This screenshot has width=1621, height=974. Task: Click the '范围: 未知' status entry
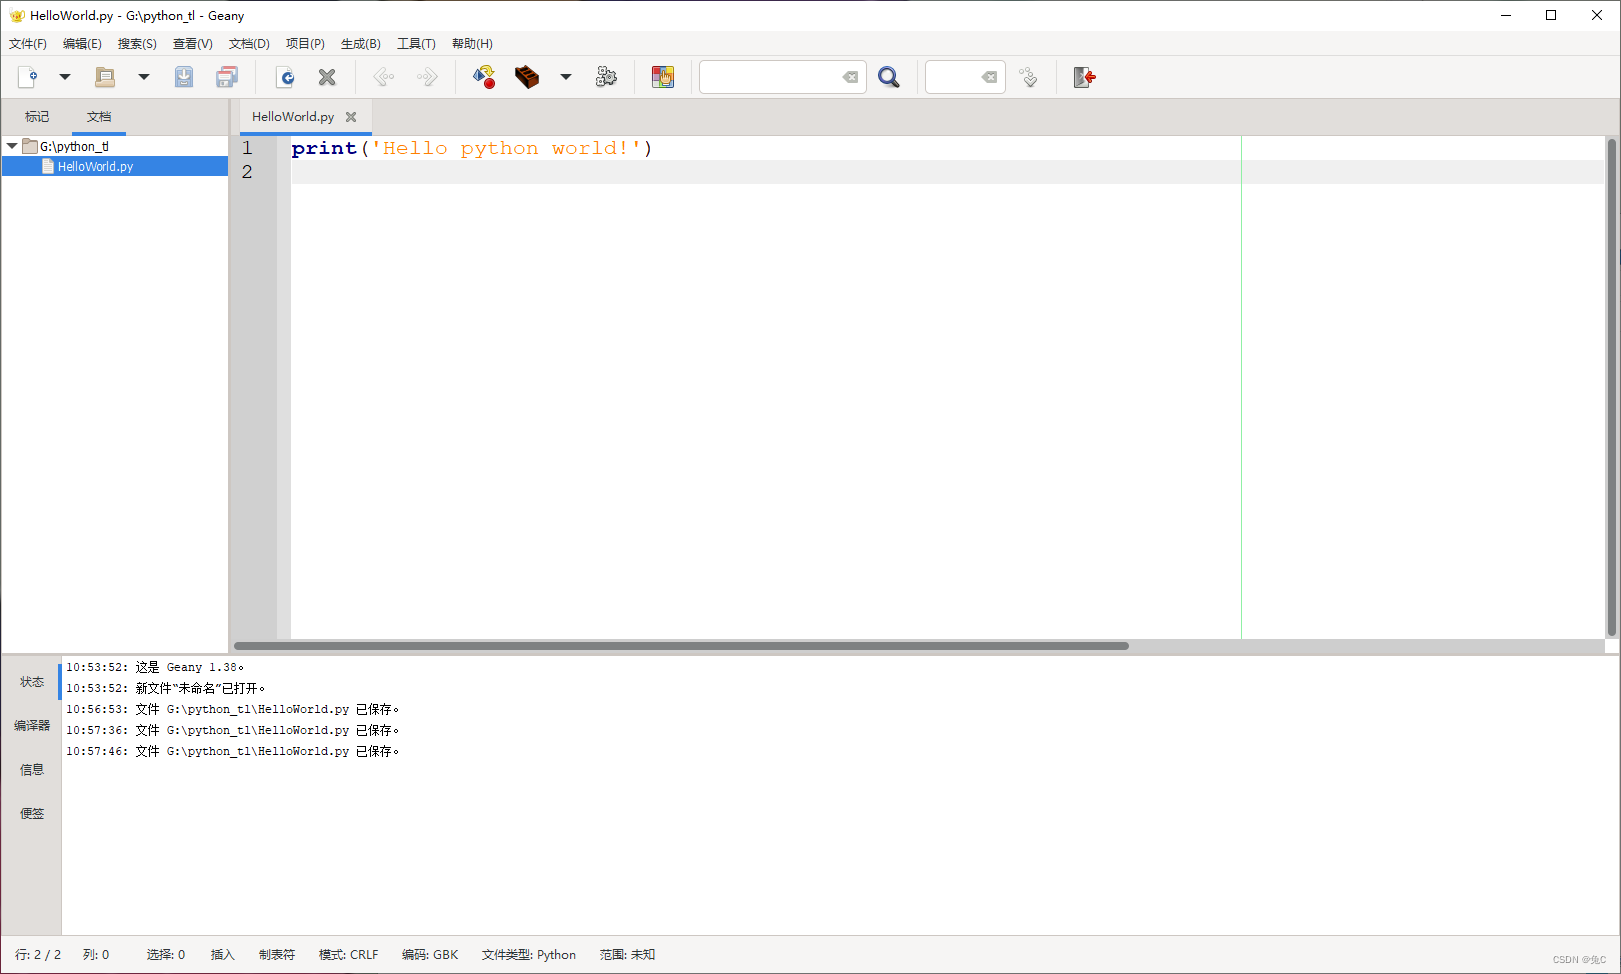627,955
